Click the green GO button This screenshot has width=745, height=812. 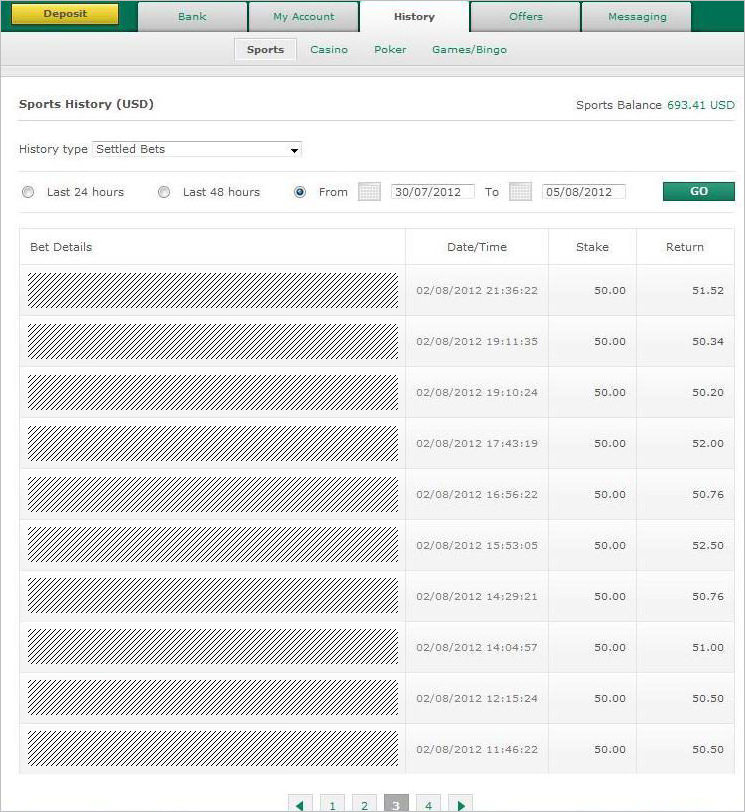[x=698, y=192]
